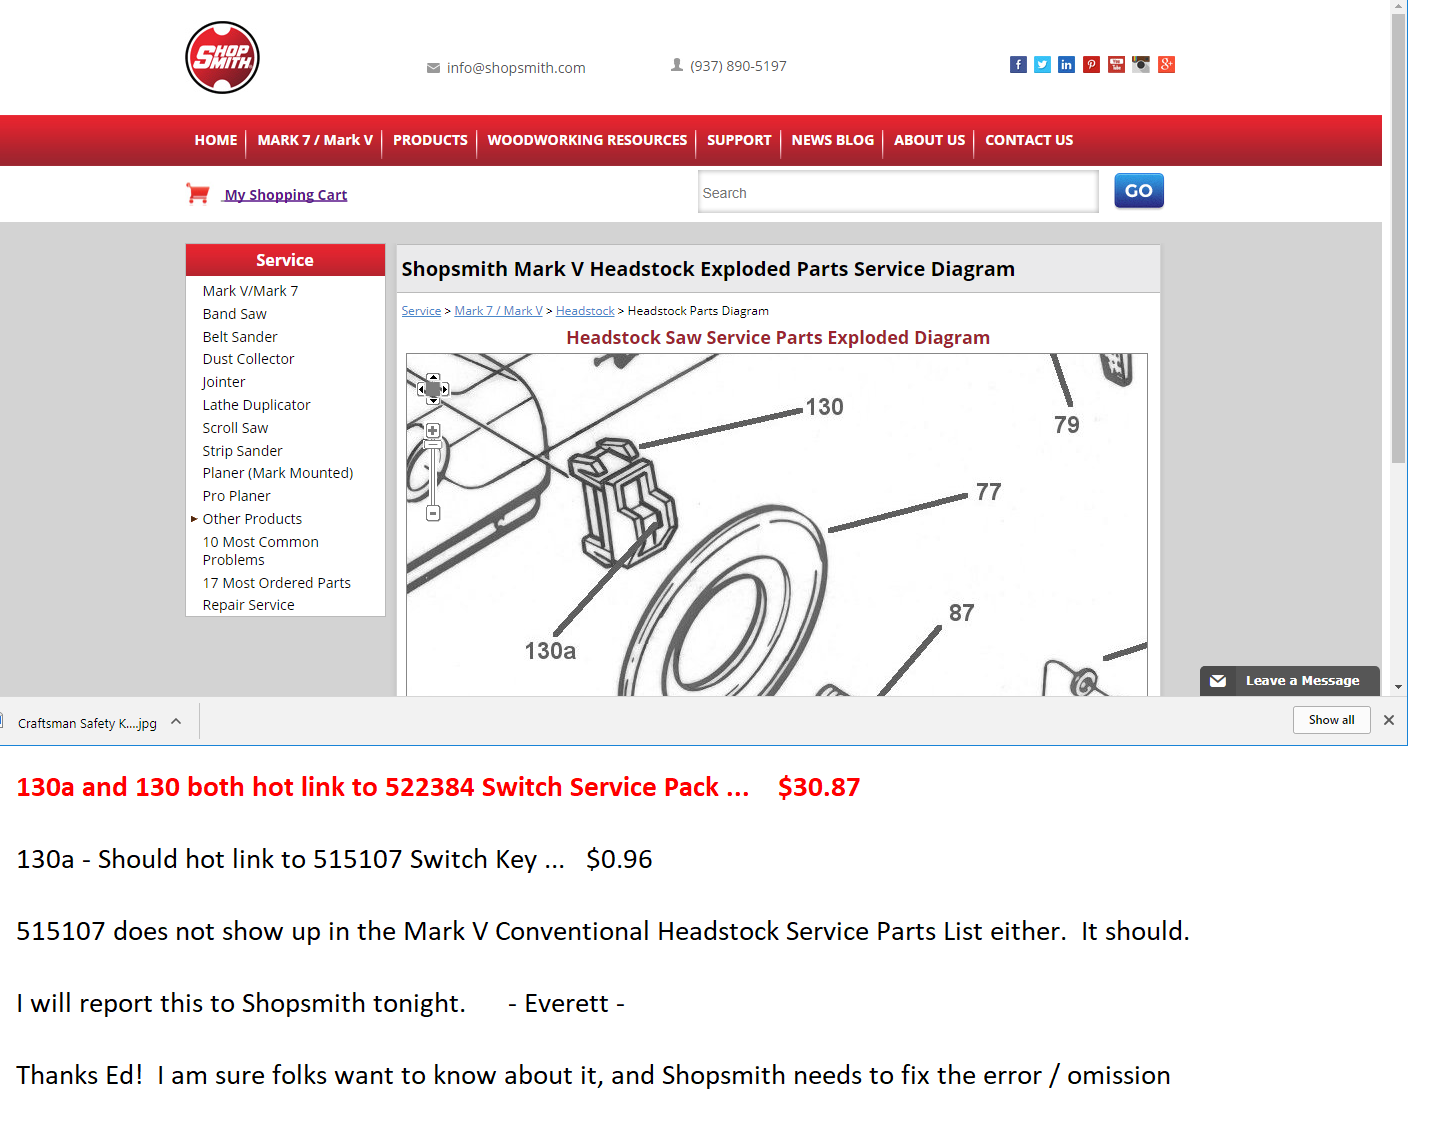Follow the Mark 7 / Mark V breadcrumb link
The height and width of the screenshot is (1121, 1431).
[498, 311]
